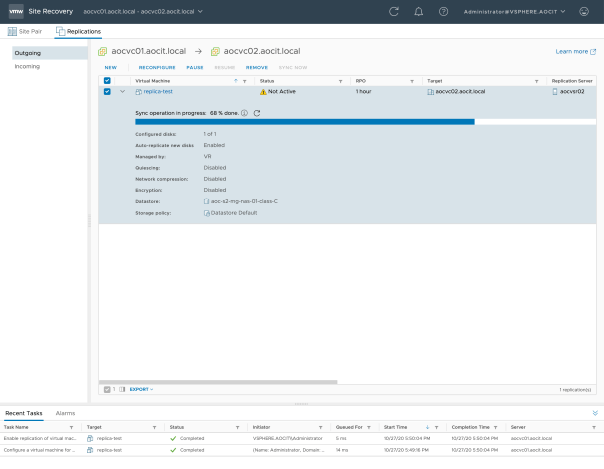Image resolution: width=604 pixels, height=469 pixels.
Task: Open the help question mark menu
Action: point(443,12)
